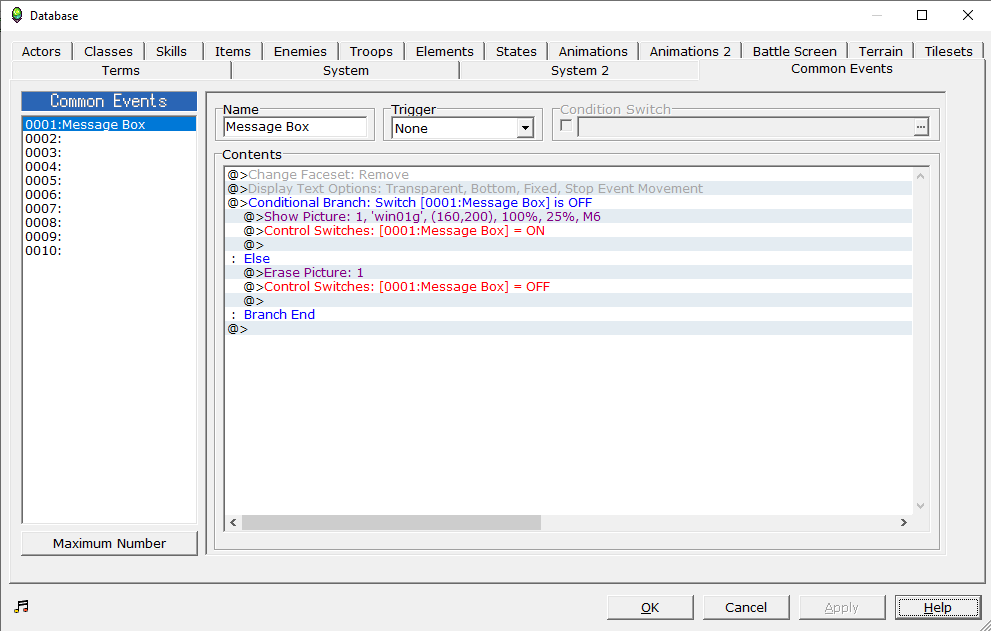
Task: Click the OK button
Action: (x=650, y=607)
